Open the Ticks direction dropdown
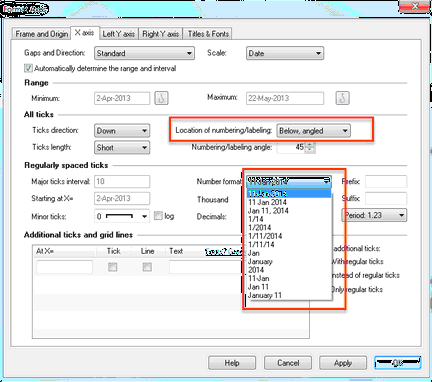This screenshot has height=382, width=432. coord(122,131)
